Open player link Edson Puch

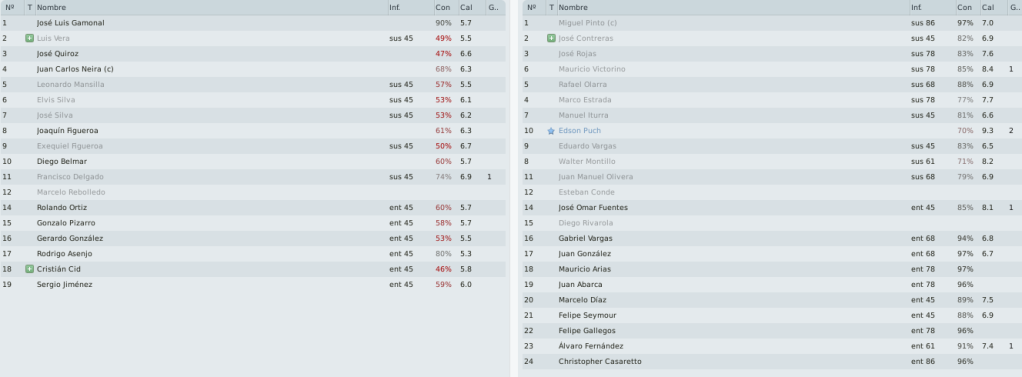pyautogui.click(x=579, y=130)
